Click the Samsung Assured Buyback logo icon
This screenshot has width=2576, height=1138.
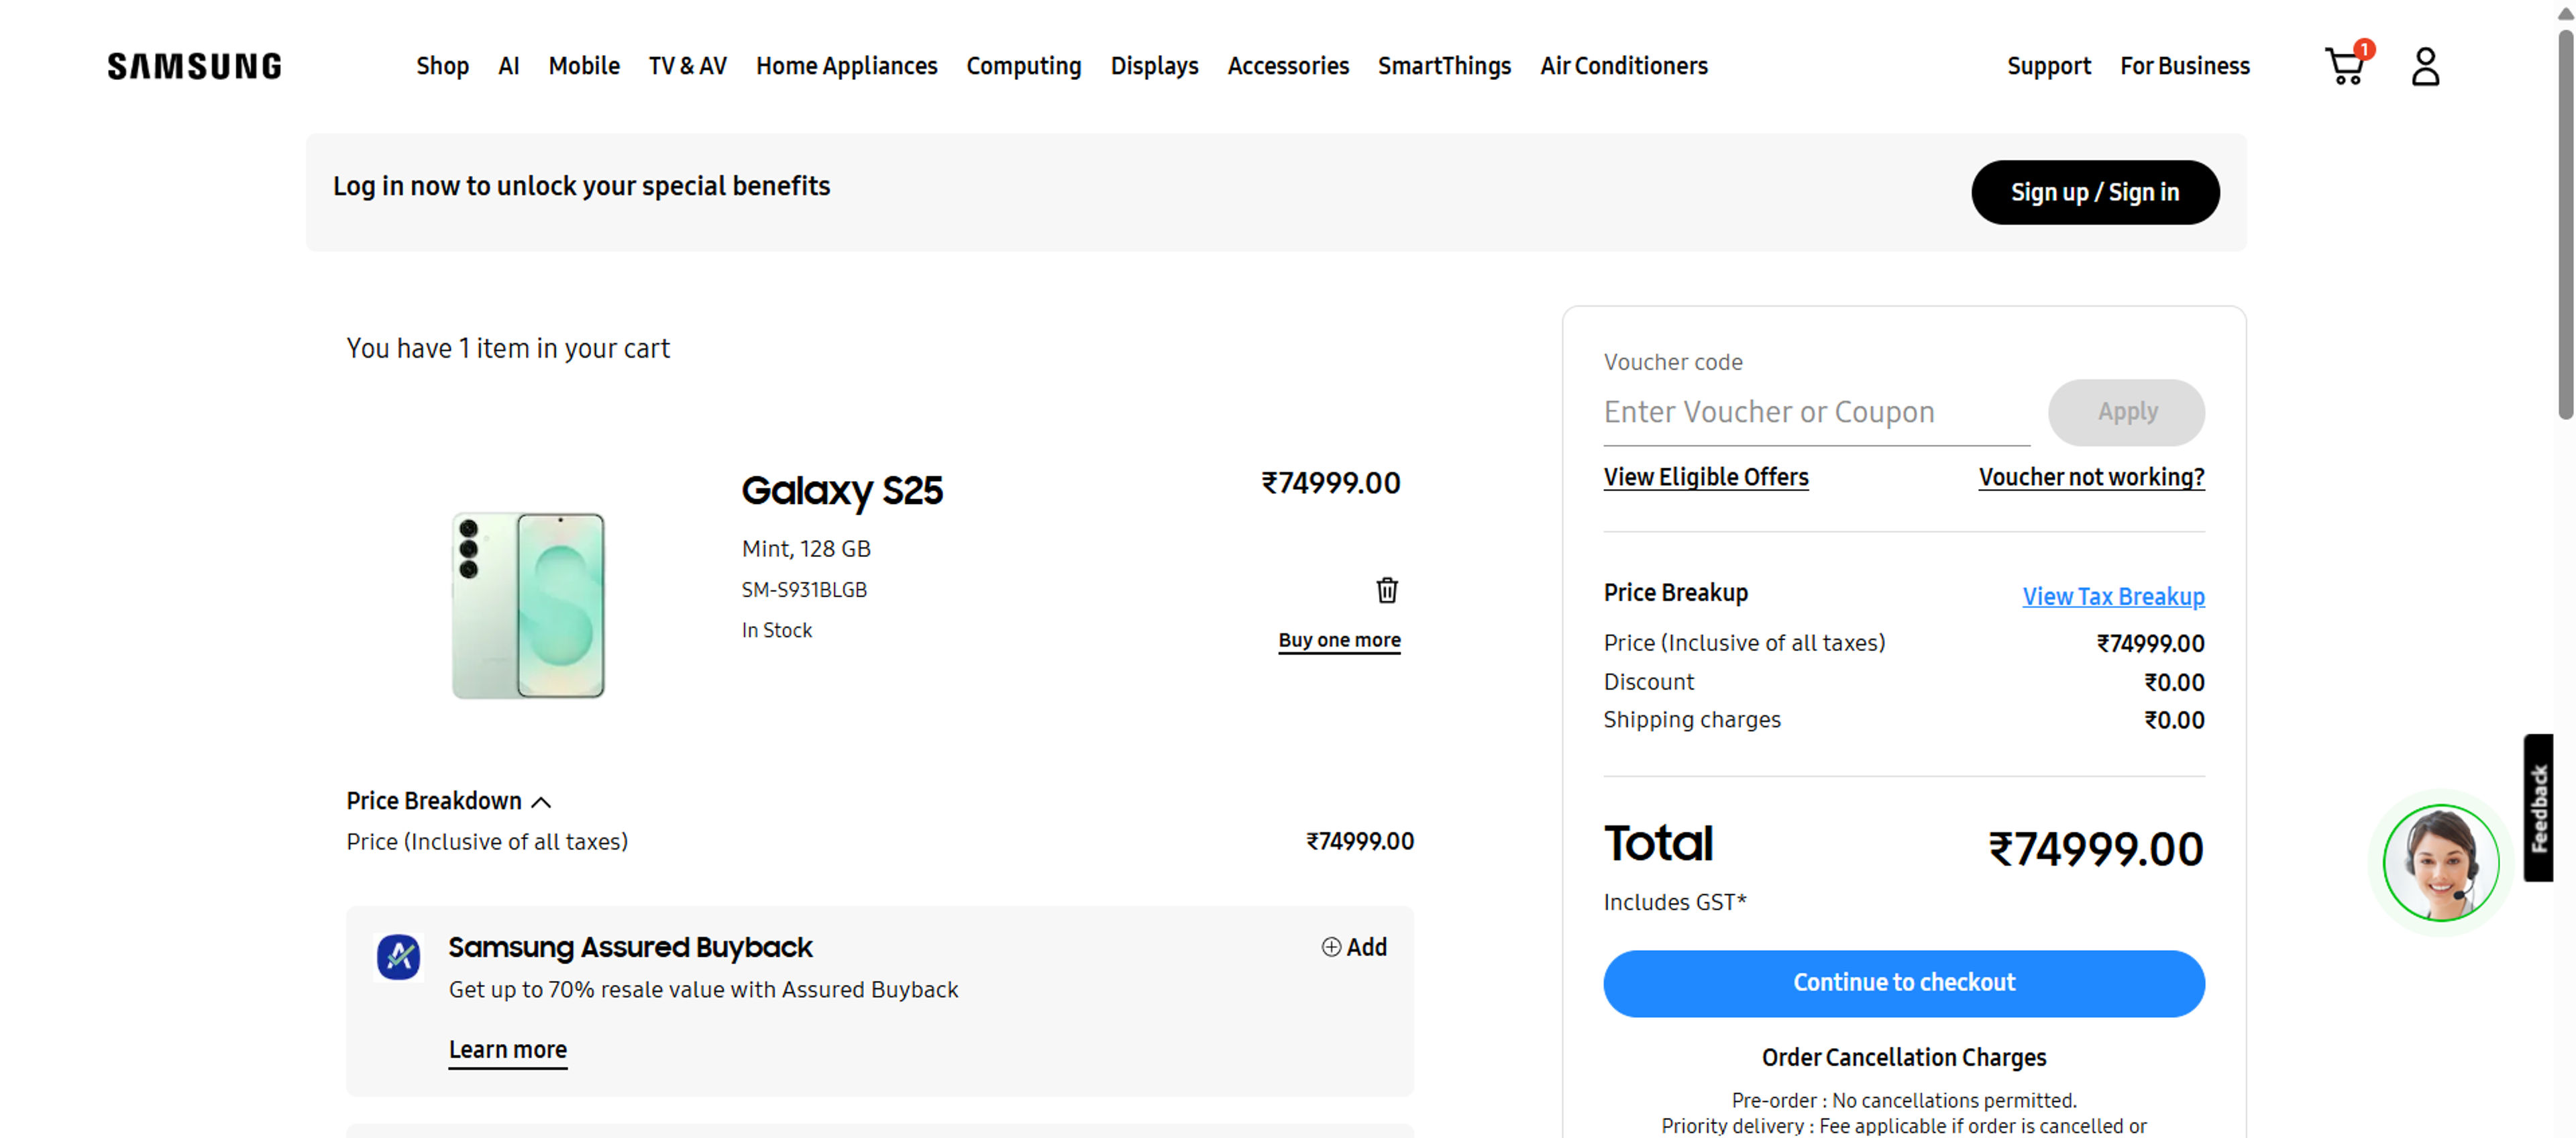(398, 957)
